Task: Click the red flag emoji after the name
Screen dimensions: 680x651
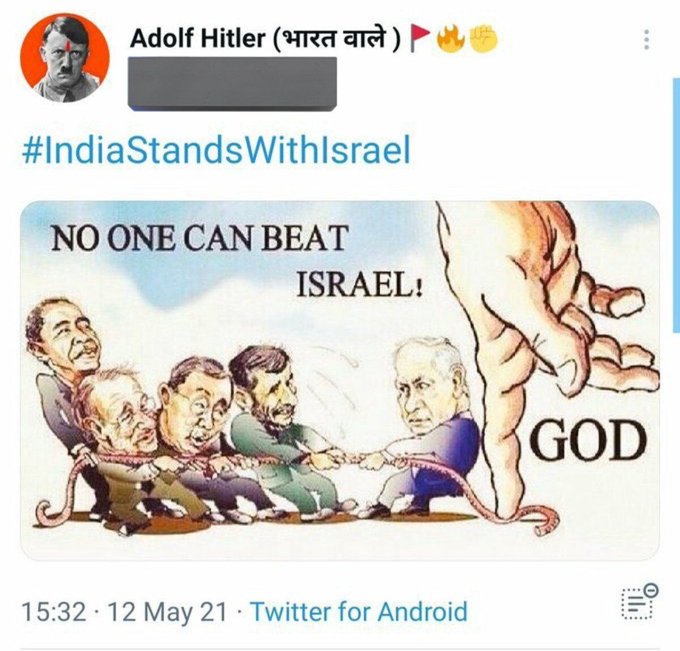Action: 420,38
